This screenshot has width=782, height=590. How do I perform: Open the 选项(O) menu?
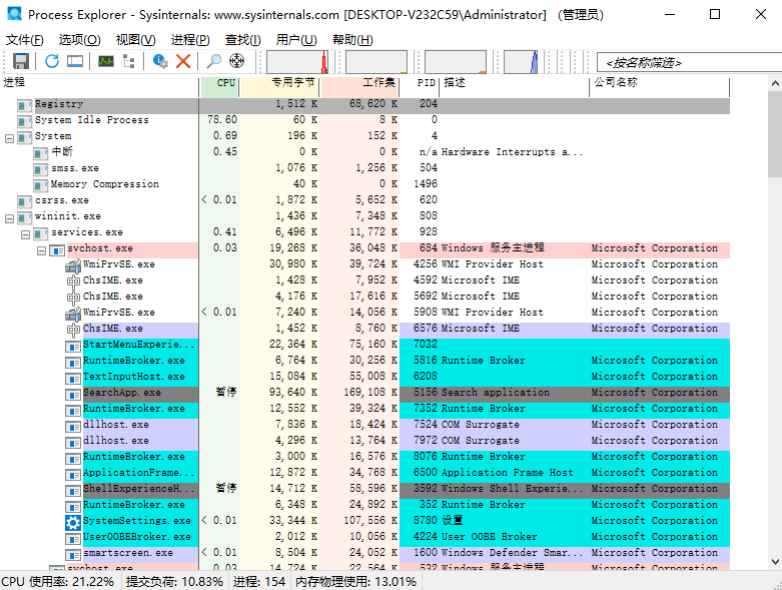point(80,39)
